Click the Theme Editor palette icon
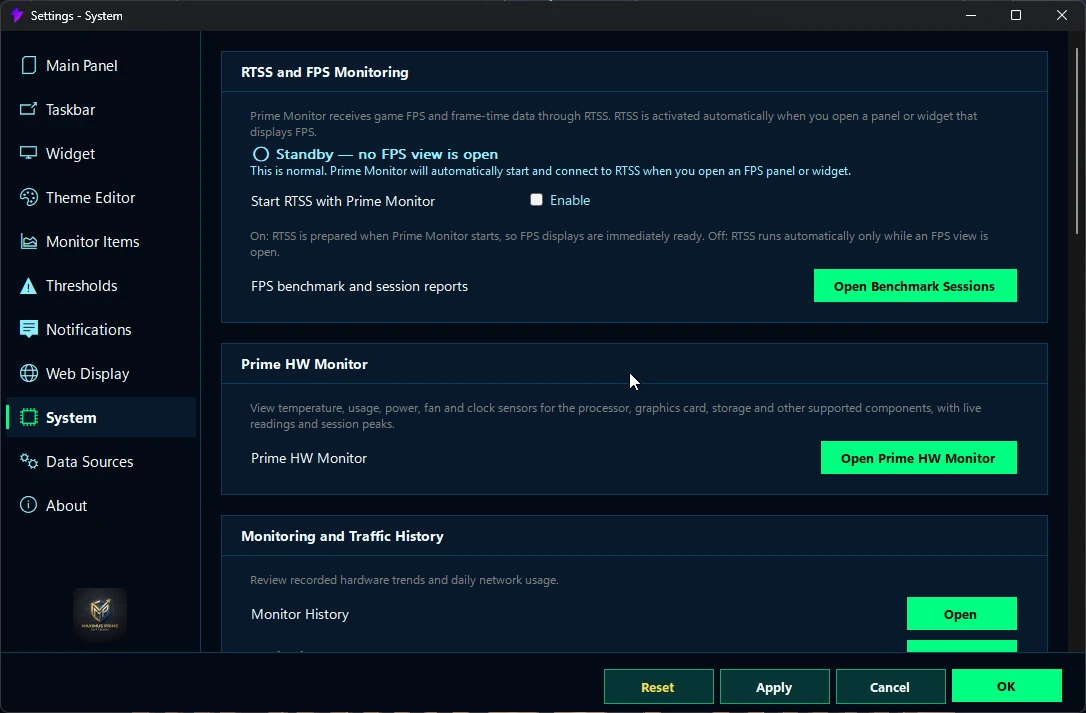This screenshot has width=1086, height=713. (x=28, y=197)
